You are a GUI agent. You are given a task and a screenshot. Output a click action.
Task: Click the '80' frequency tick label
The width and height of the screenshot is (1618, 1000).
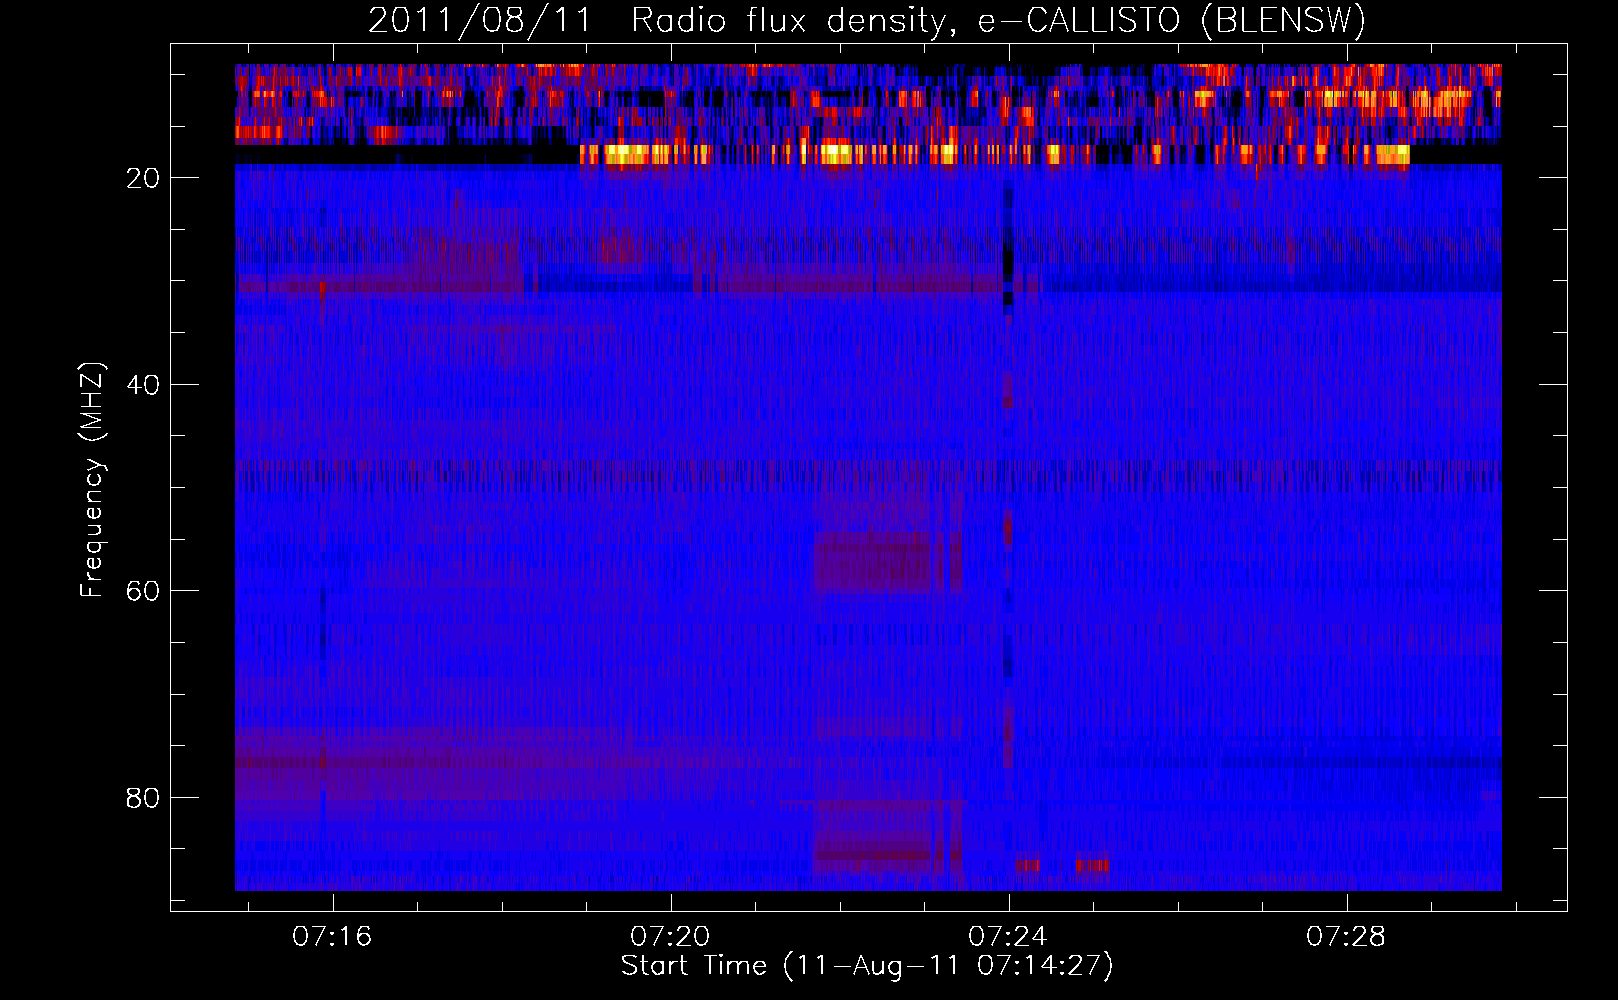click(144, 798)
